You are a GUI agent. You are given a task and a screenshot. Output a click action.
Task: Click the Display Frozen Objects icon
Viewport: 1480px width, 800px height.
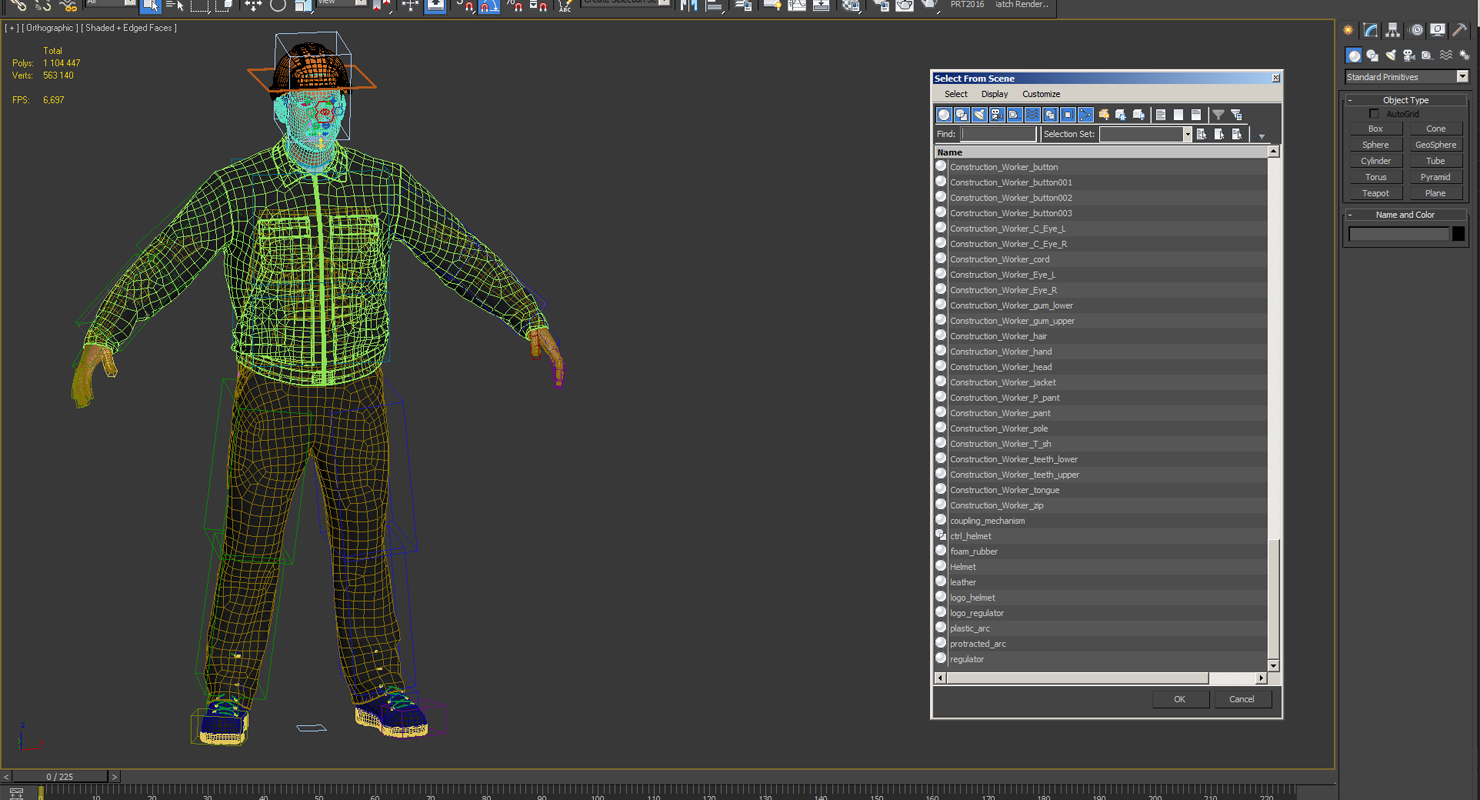[1121, 115]
